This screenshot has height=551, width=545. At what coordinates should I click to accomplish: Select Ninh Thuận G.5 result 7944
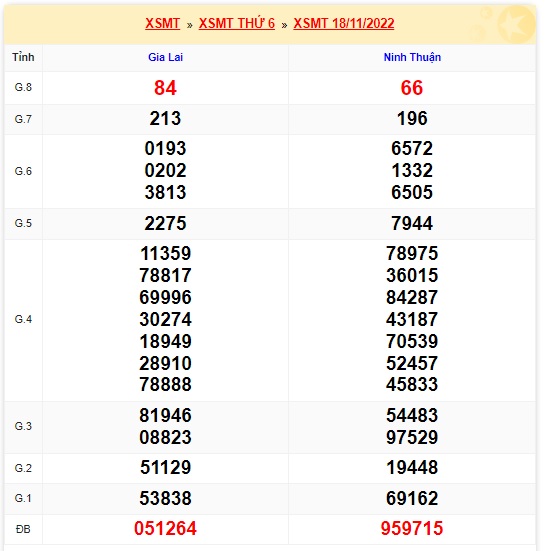pos(412,223)
